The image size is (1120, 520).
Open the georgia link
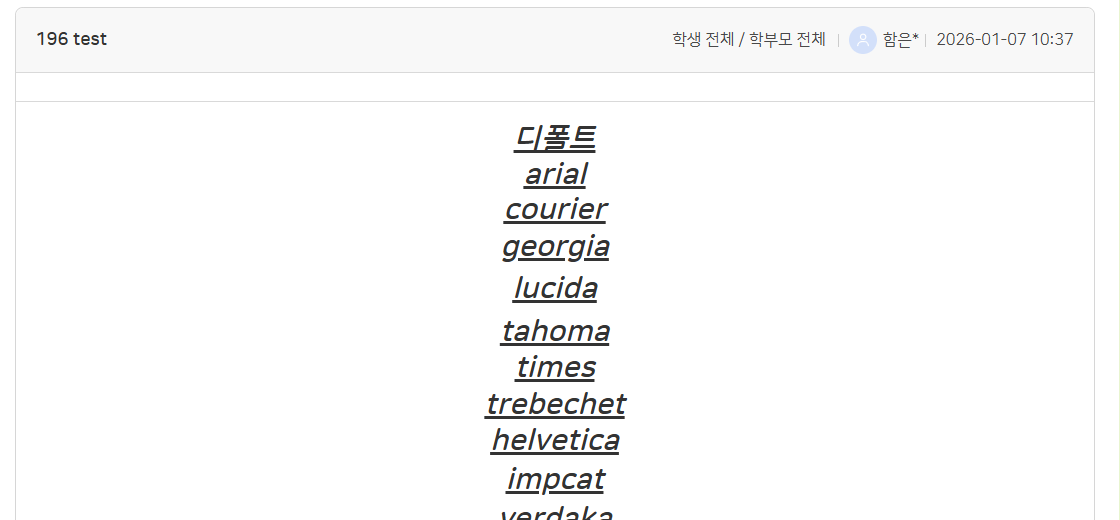click(555, 246)
